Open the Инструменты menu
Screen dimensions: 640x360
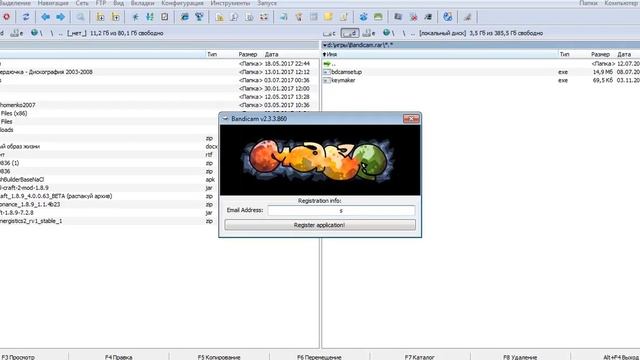pos(231,3)
